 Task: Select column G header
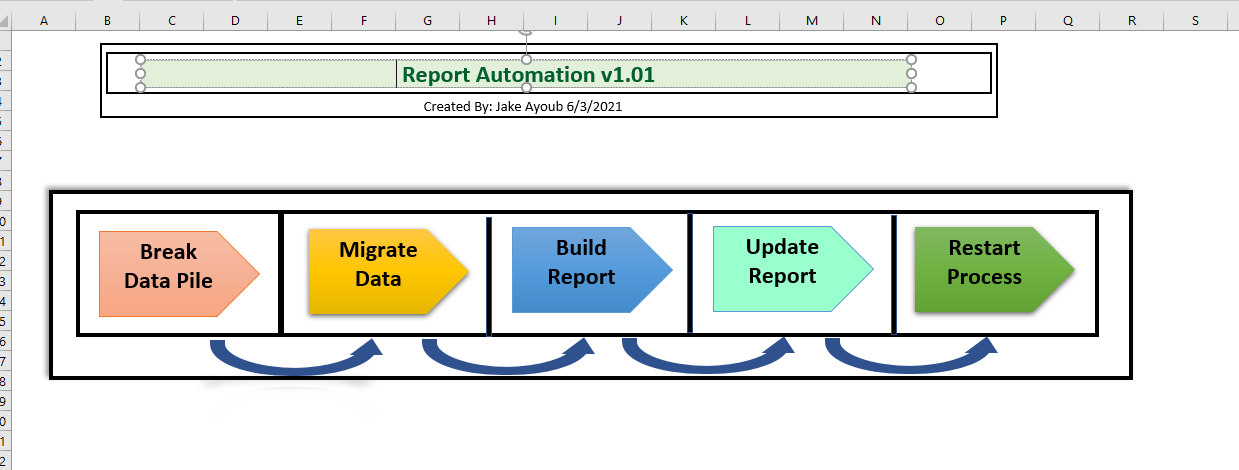pos(428,20)
